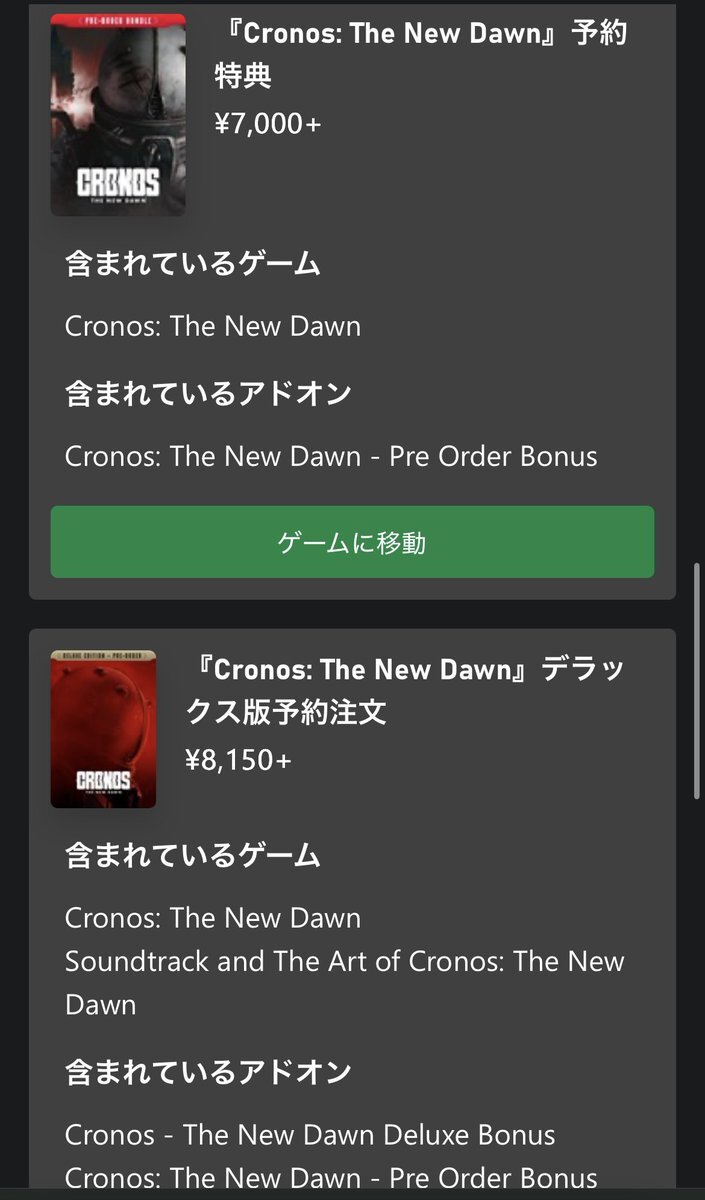Select Cronos: The New Dawn game in 予約特典 card
Viewport: 705px width, 1200px height.
pos(213,326)
